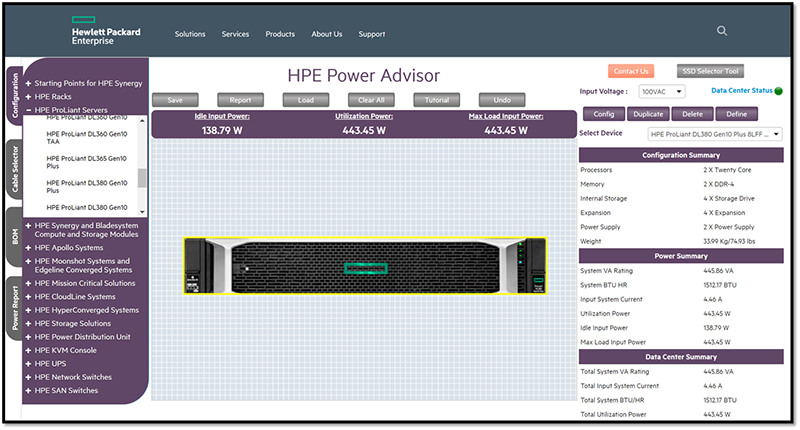
Task: Open the SSD Selector Tool
Action: click(x=710, y=71)
